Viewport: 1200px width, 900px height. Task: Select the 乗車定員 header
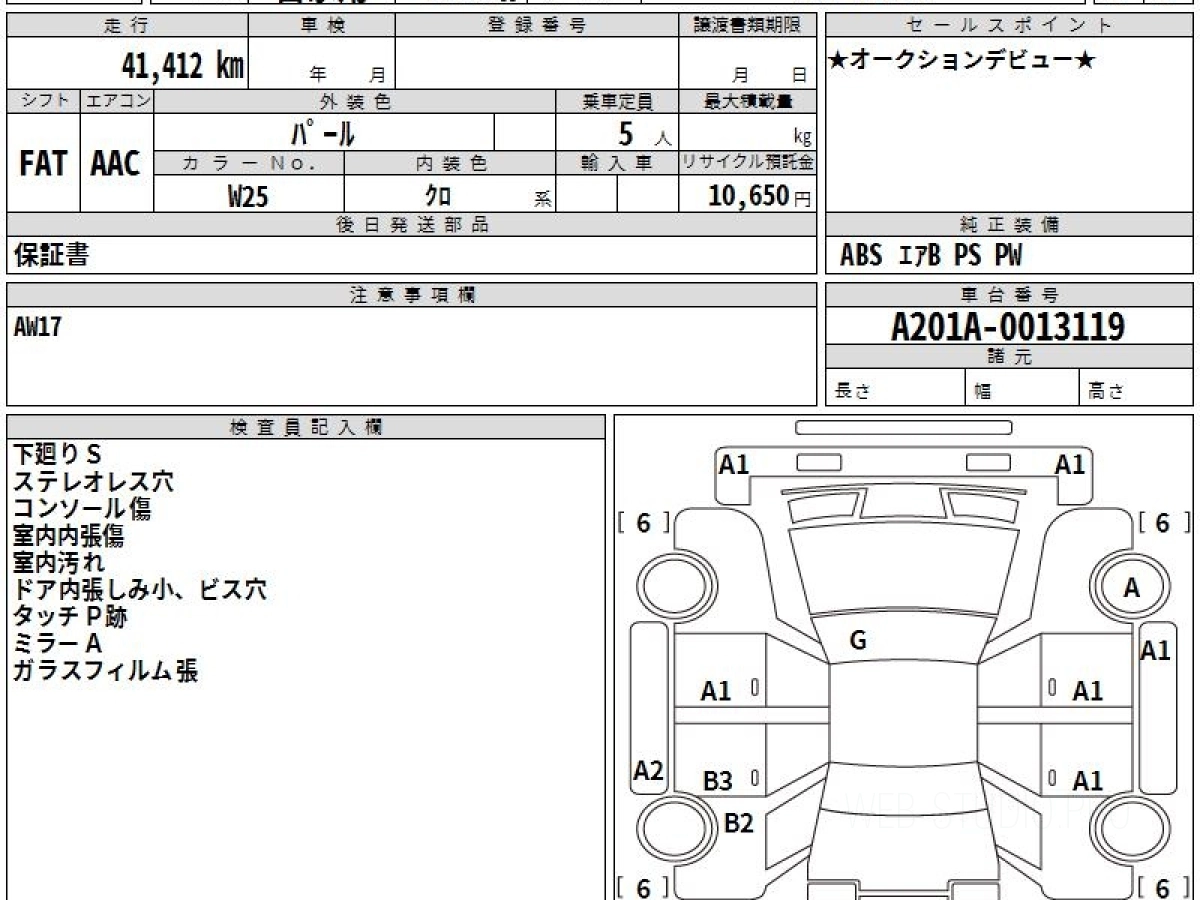[617, 101]
